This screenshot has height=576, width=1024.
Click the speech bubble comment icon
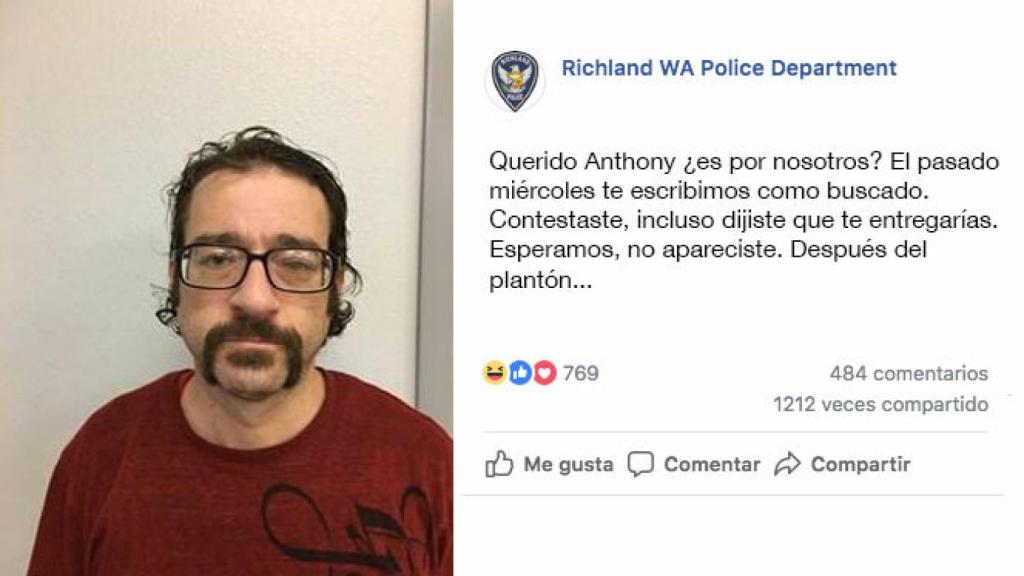pos(641,464)
